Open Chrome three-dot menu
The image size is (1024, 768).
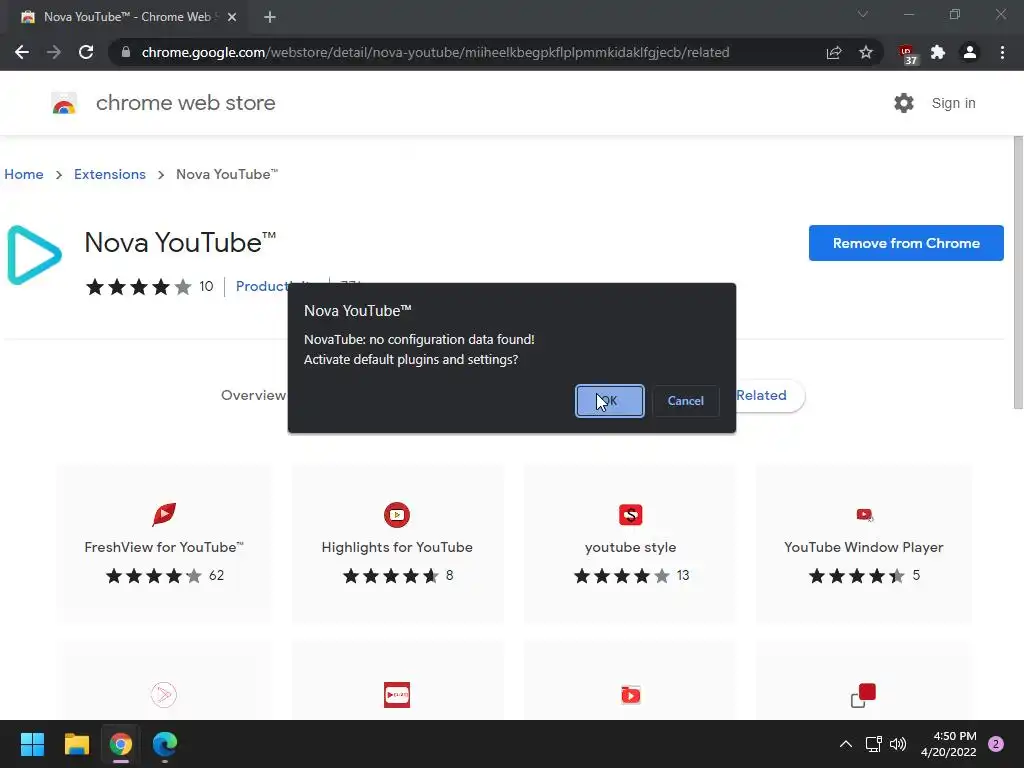coord(1002,52)
